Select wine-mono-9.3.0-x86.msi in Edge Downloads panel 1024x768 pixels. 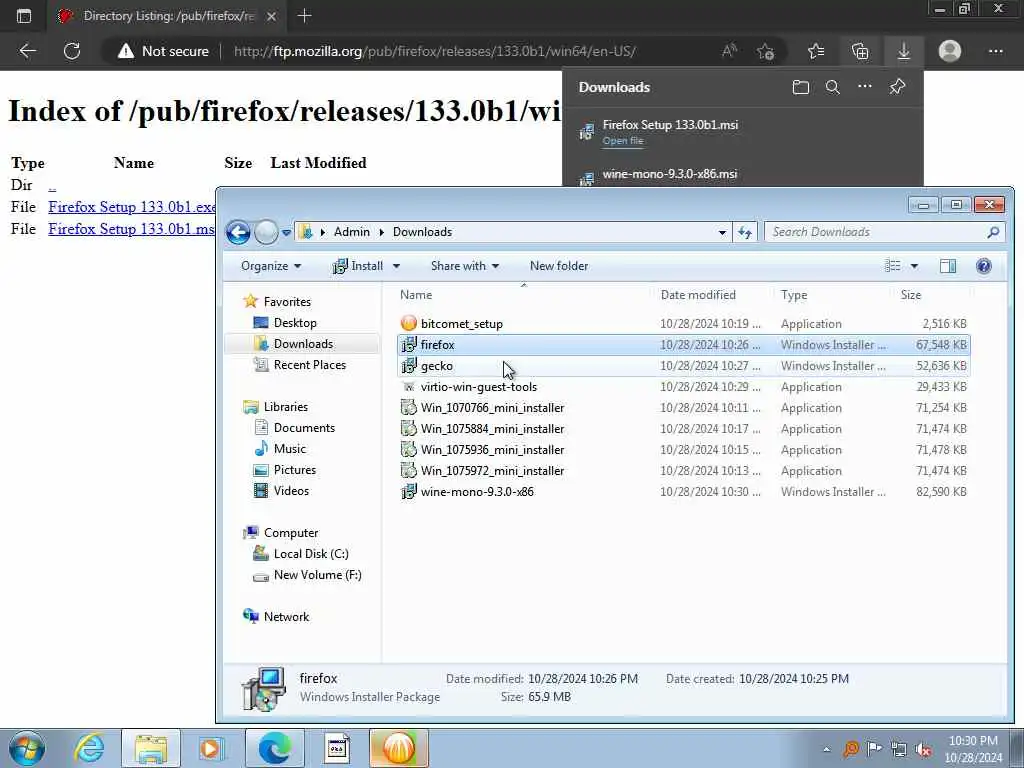click(x=670, y=174)
